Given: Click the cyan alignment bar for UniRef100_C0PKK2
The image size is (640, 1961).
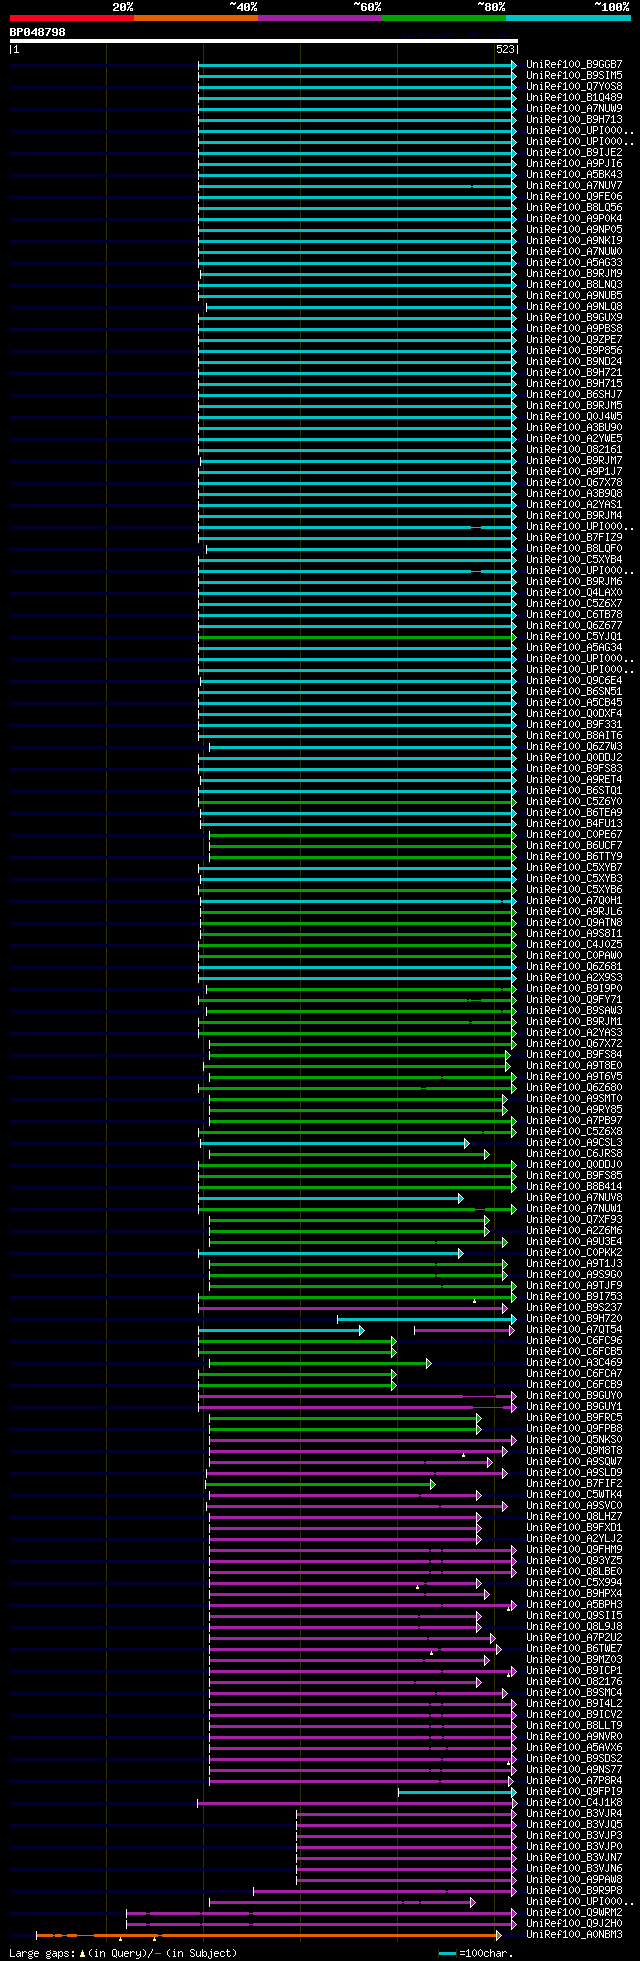Looking at the screenshot, I should coord(330,1252).
